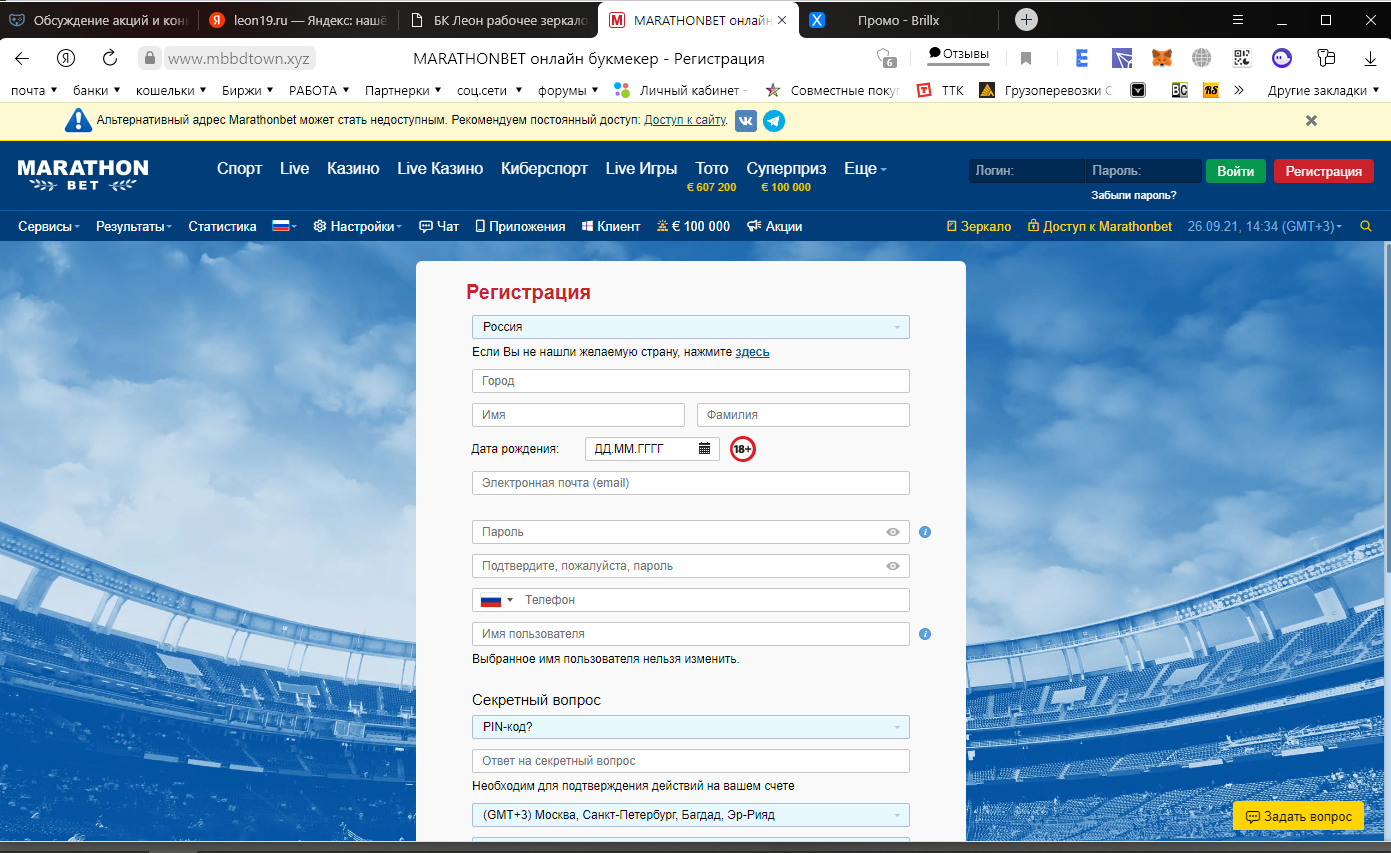Open the GMT+3 timezone dropdown
Screen dimensions: 1391x853
click(x=691, y=815)
